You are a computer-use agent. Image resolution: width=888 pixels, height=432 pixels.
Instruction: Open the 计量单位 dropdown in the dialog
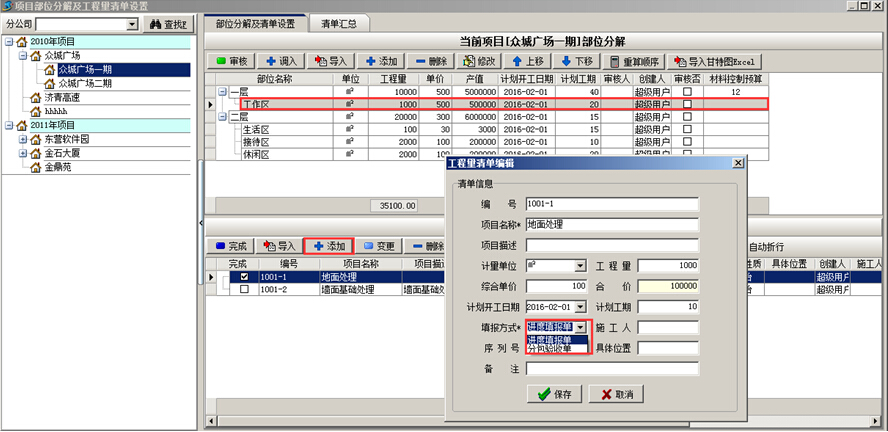tap(580, 266)
